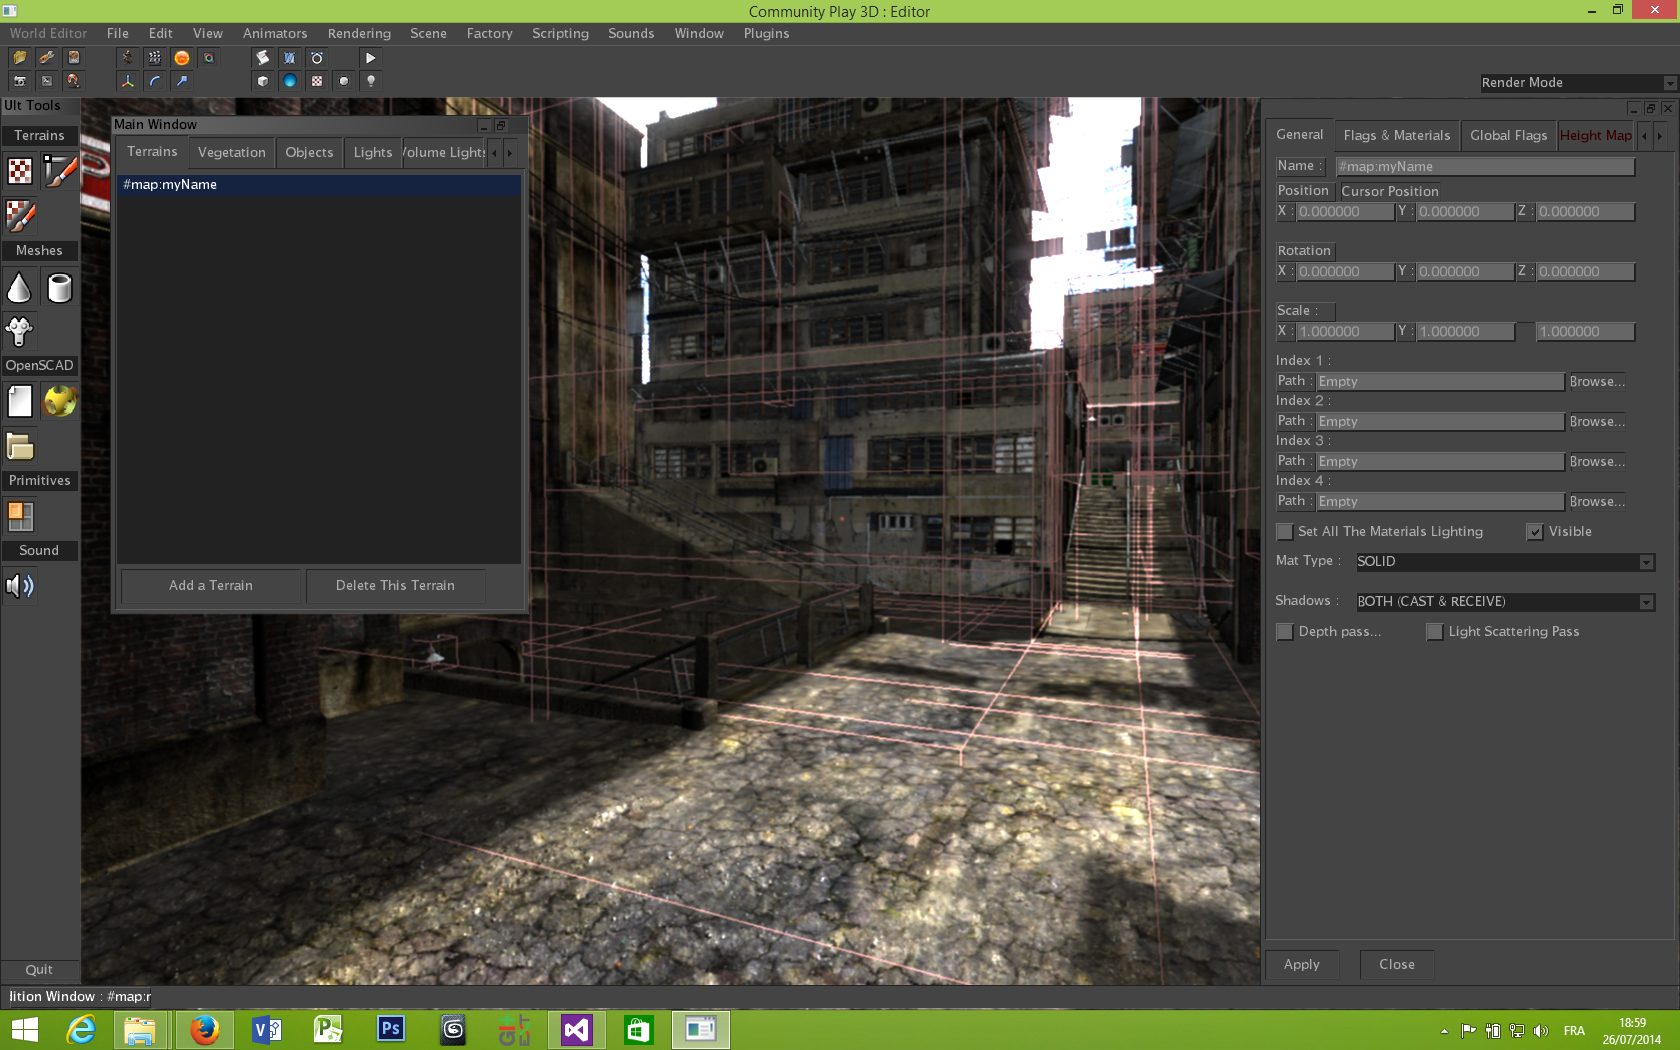Select the lightbulb light tool

click(370, 81)
